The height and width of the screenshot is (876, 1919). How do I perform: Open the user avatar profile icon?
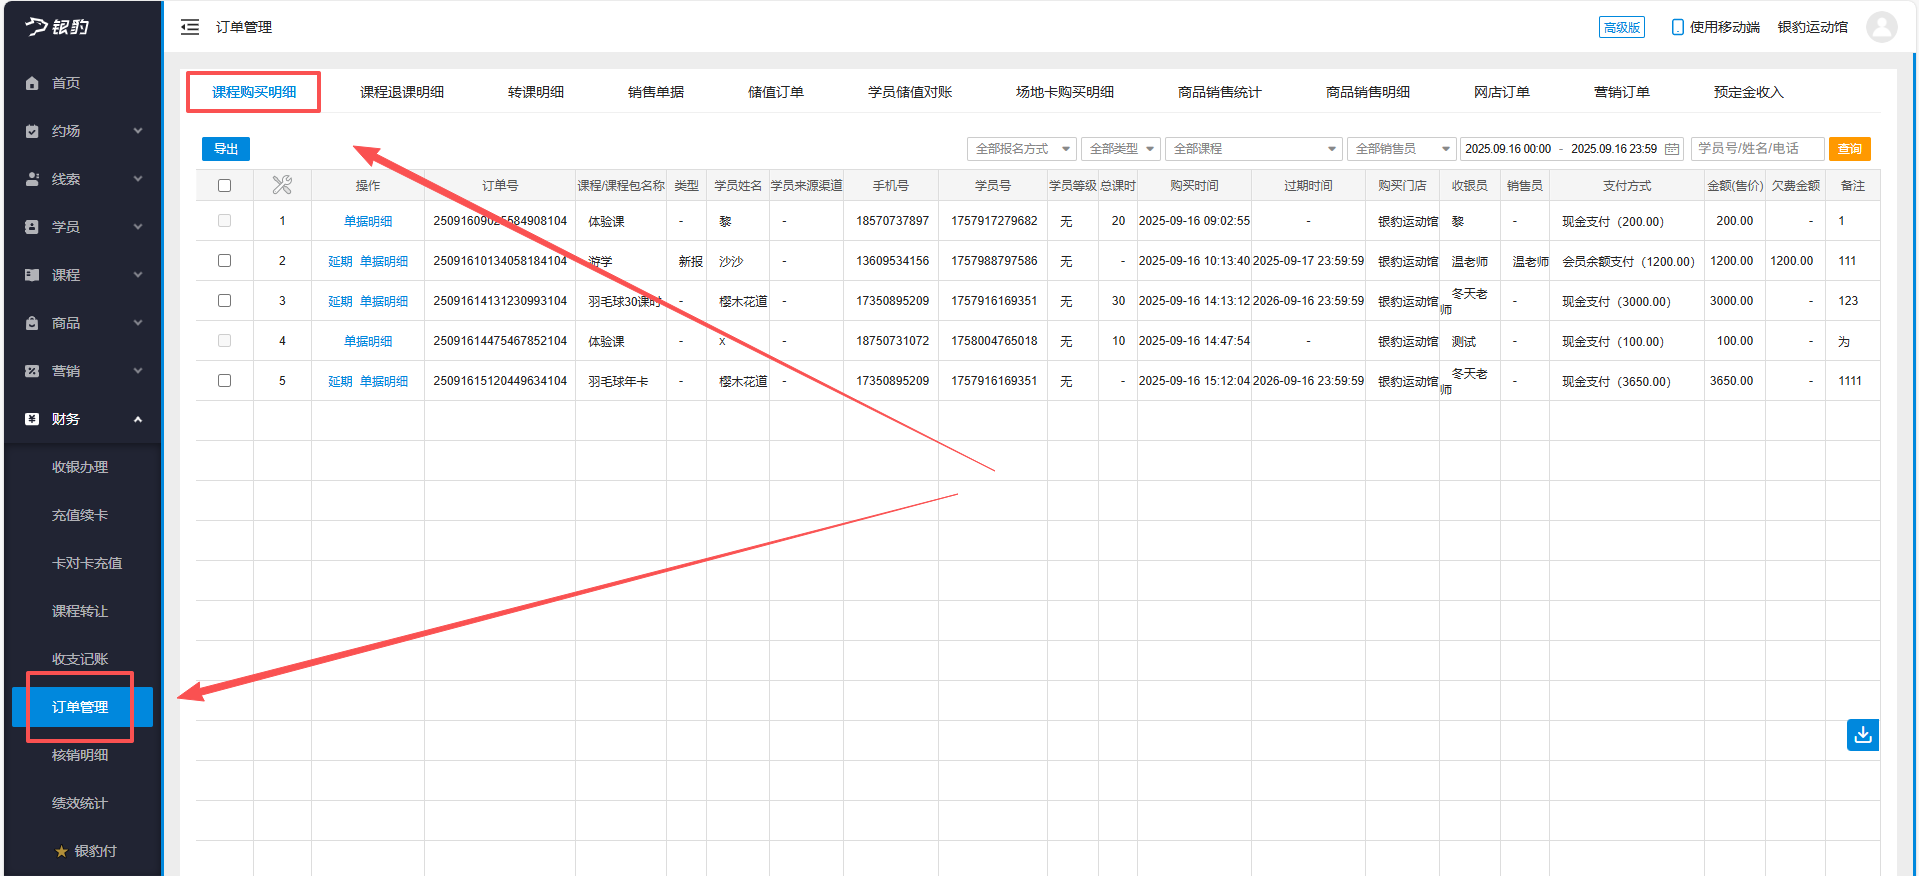coord(1881,27)
